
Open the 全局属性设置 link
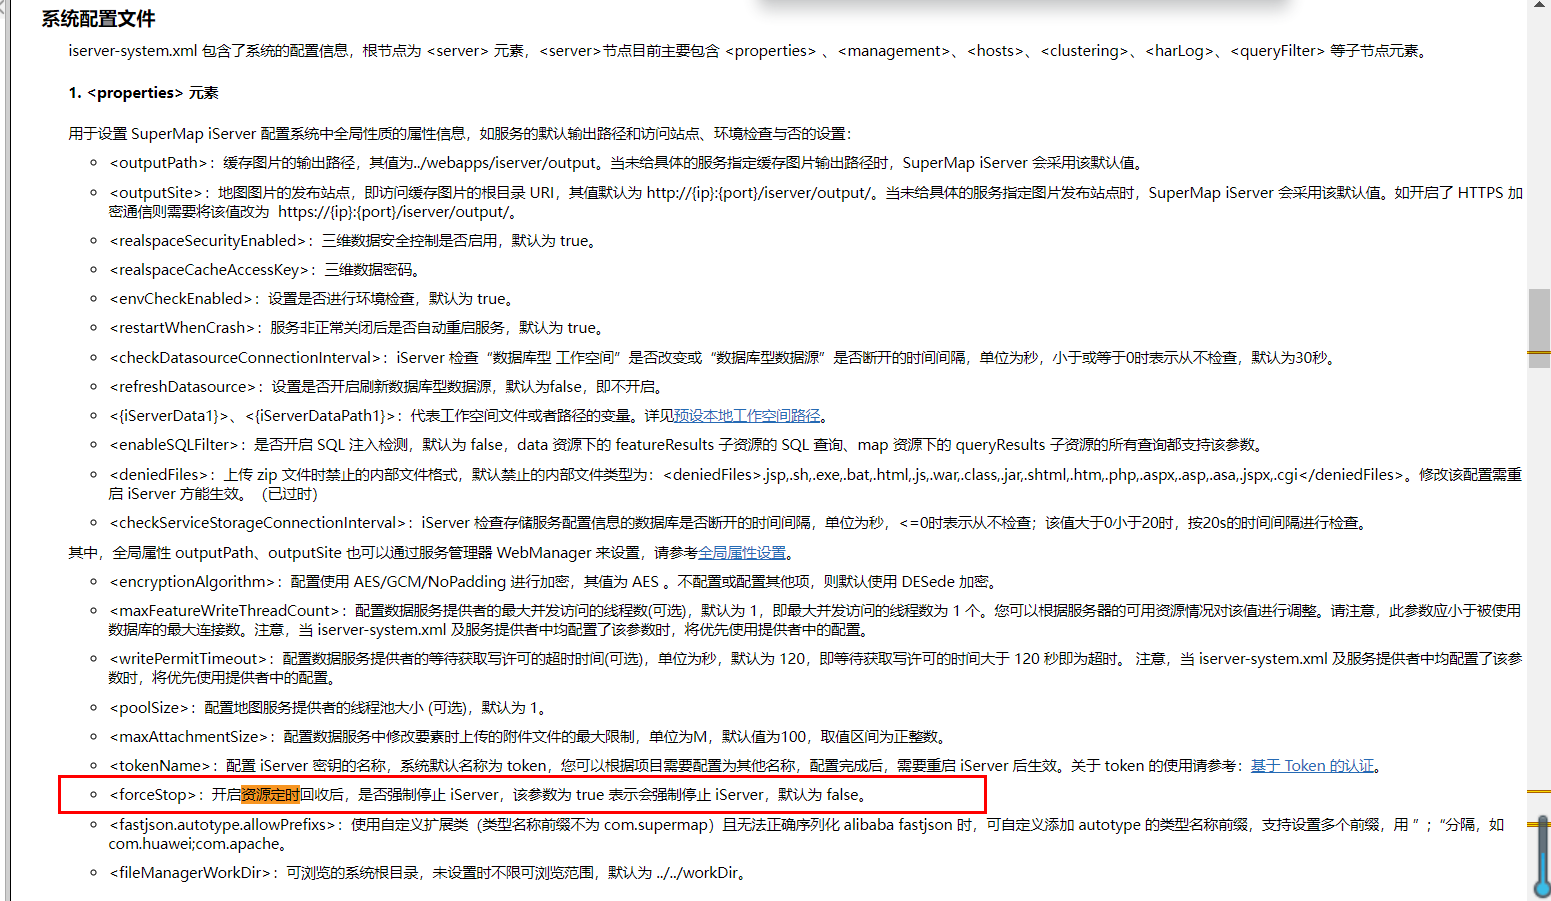[742, 553]
